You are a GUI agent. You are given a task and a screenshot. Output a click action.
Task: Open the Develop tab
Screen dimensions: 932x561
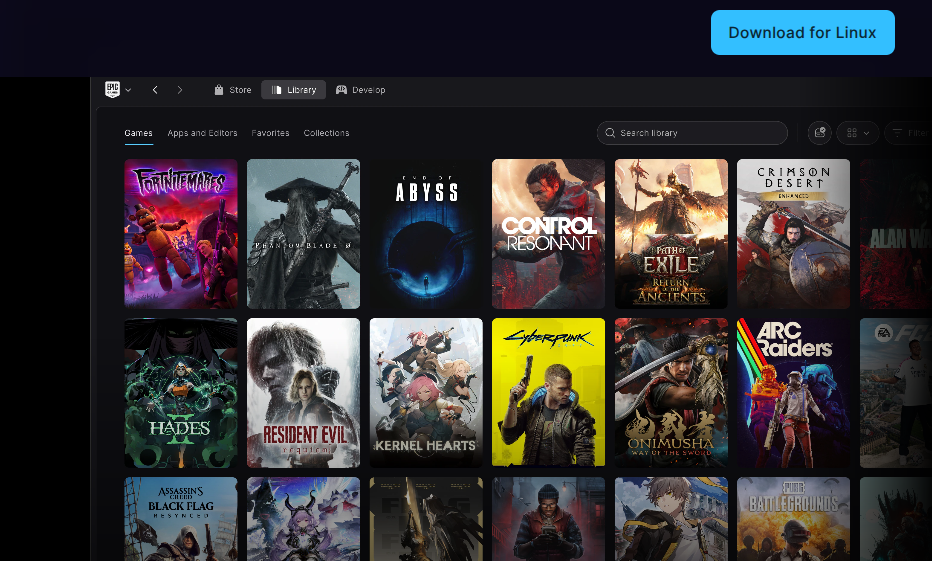tap(361, 90)
